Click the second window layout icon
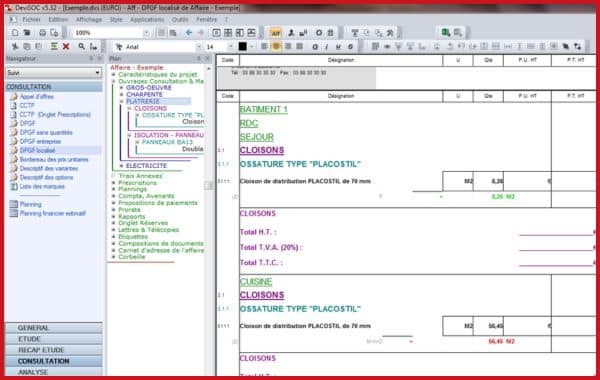Screen dimensions: 600x380 tap(228, 33)
